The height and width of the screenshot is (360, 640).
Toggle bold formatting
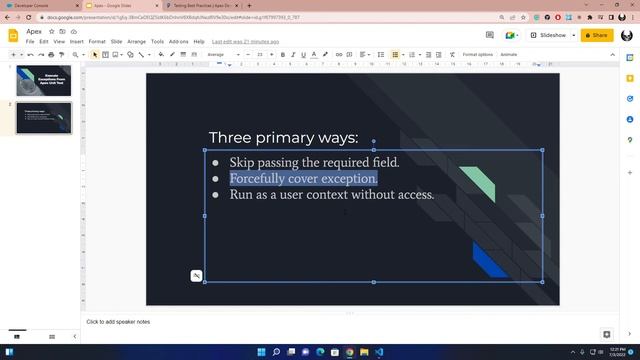pos(282,54)
